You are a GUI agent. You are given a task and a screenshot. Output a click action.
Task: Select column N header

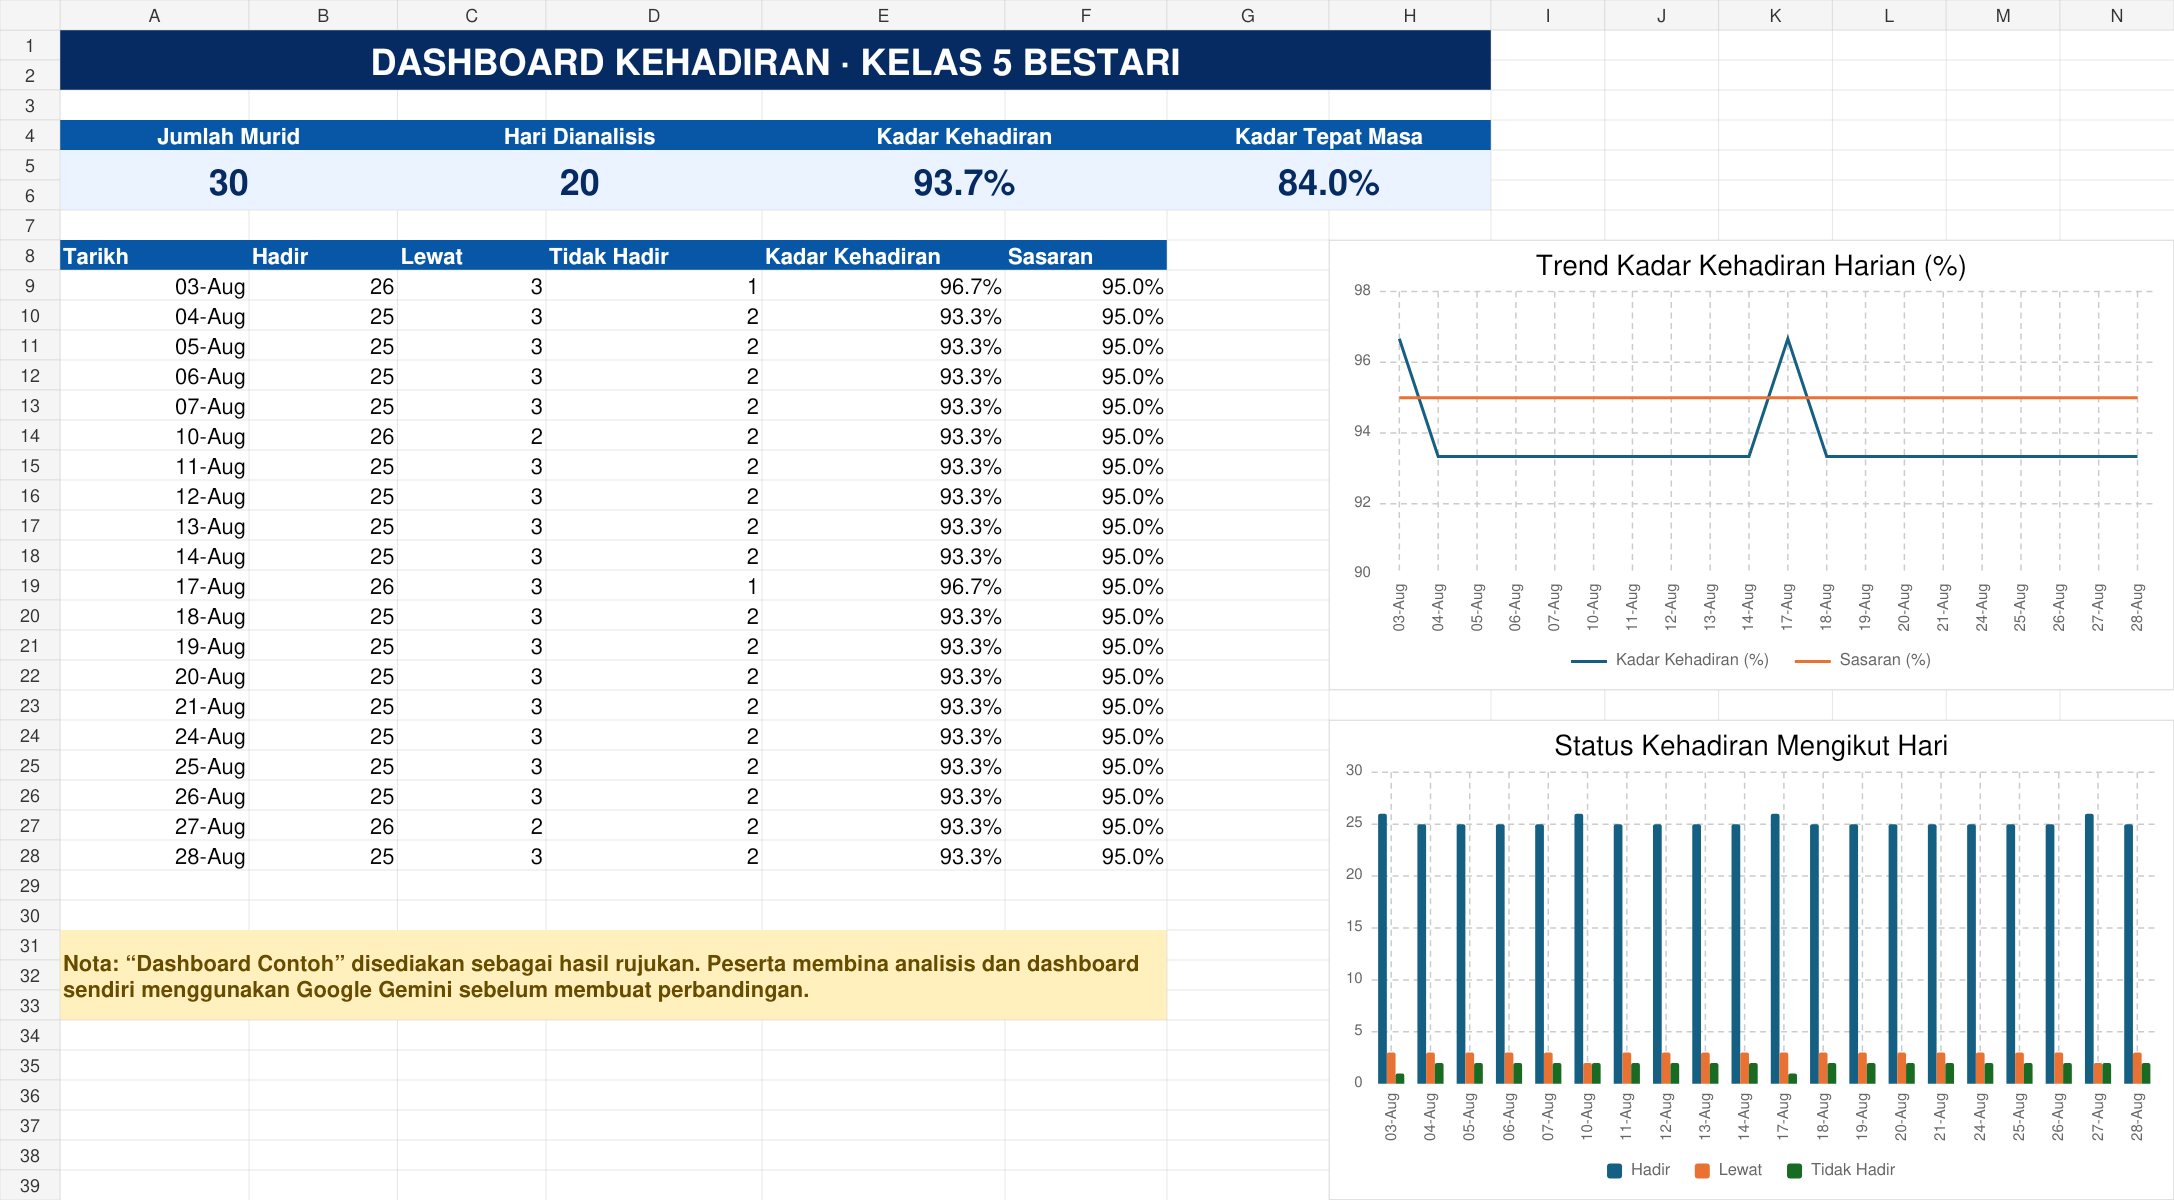(x=2116, y=15)
